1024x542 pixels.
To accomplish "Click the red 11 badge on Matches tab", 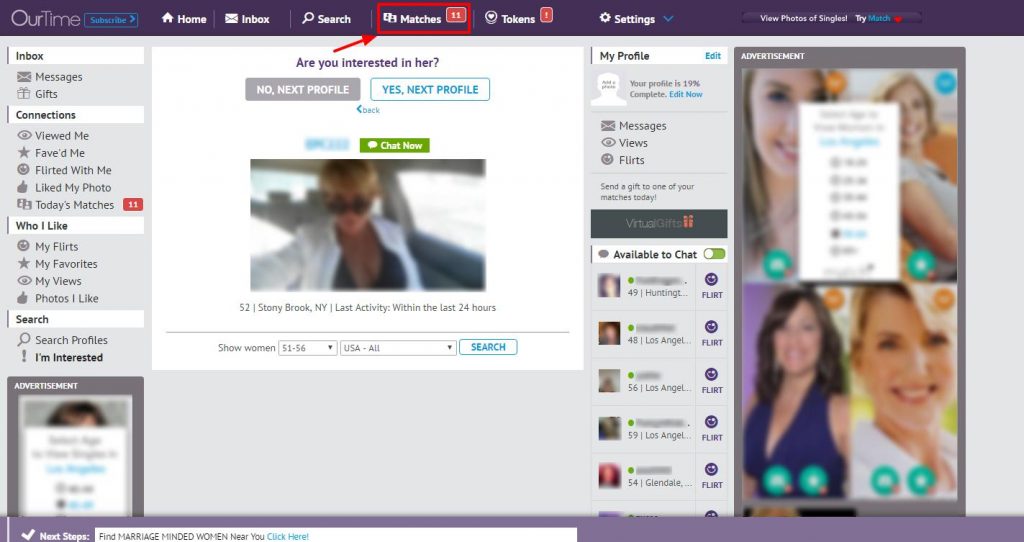I will pyautogui.click(x=456, y=15).
